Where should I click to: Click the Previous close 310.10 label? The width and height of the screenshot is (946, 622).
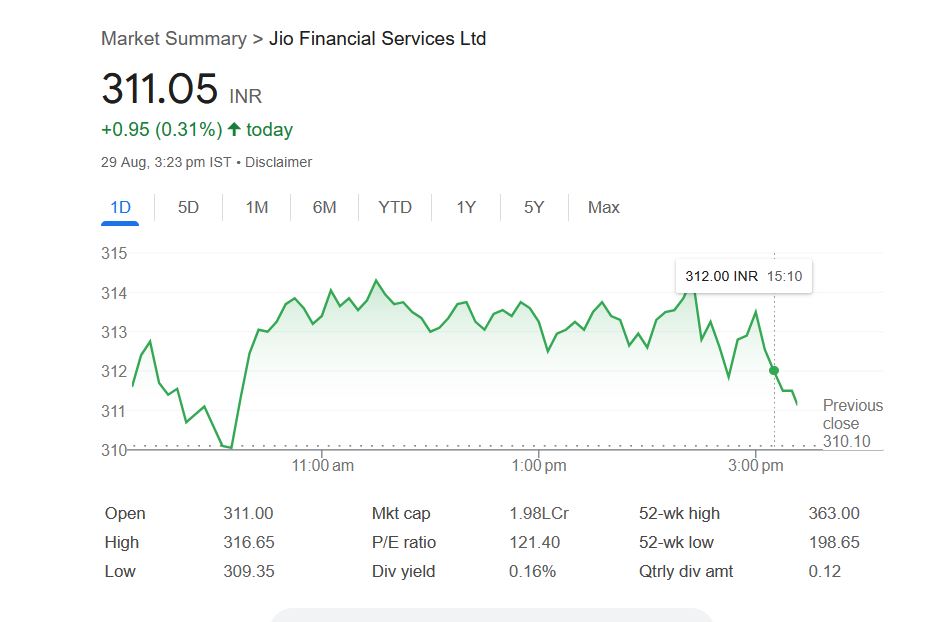coord(852,423)
